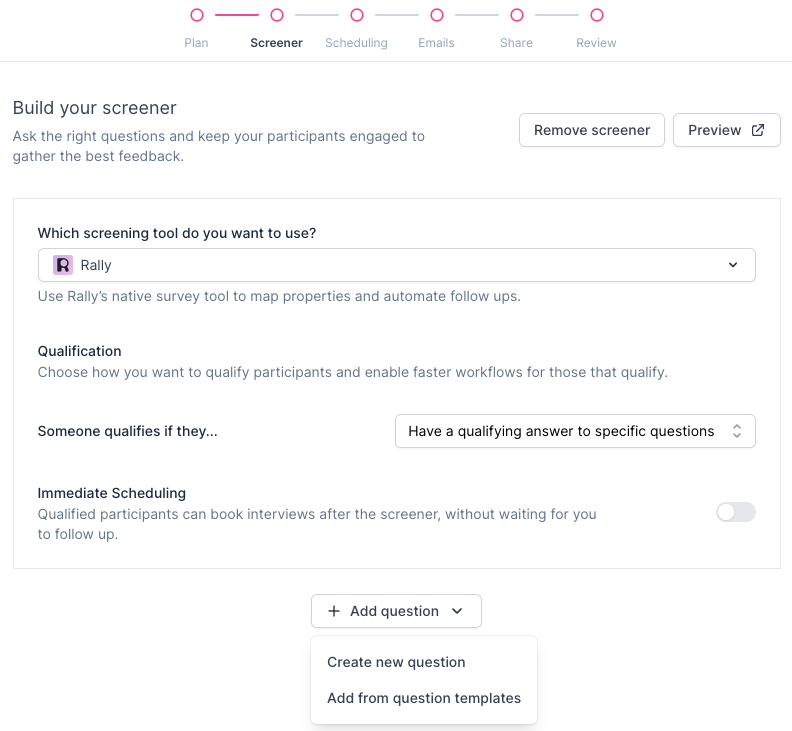The width and height of the screenshot is (792, 731).
Task: Jump to the Review step label
Action: [x=597, y=43]
